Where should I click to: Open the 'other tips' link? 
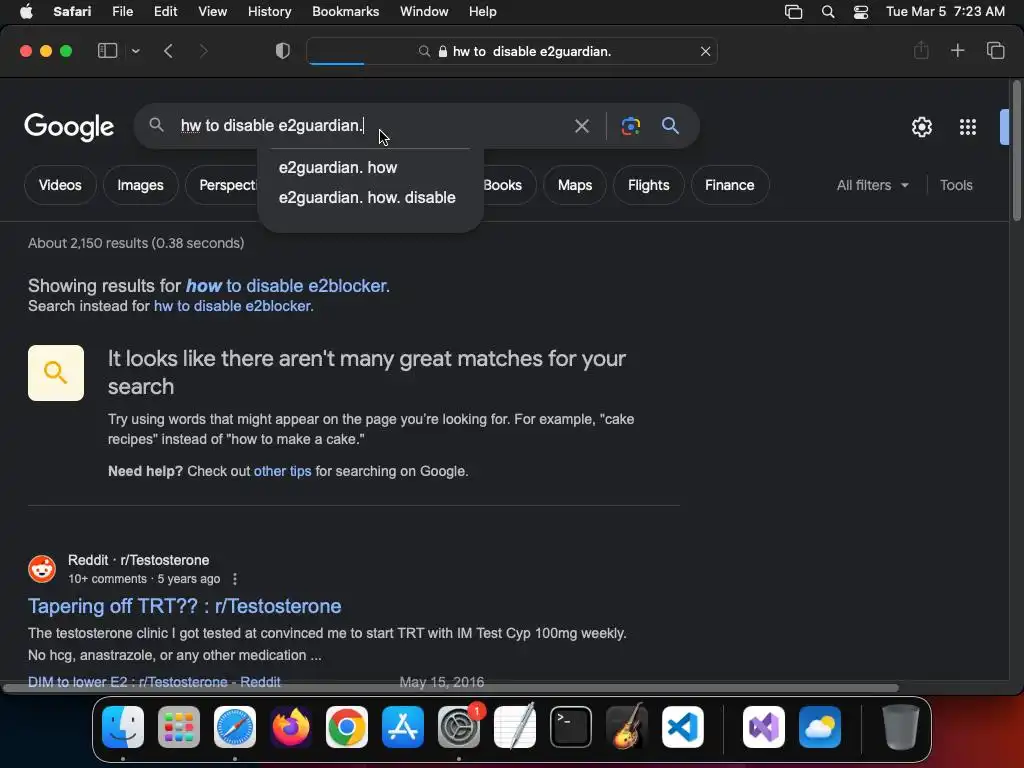click(282, 472)
